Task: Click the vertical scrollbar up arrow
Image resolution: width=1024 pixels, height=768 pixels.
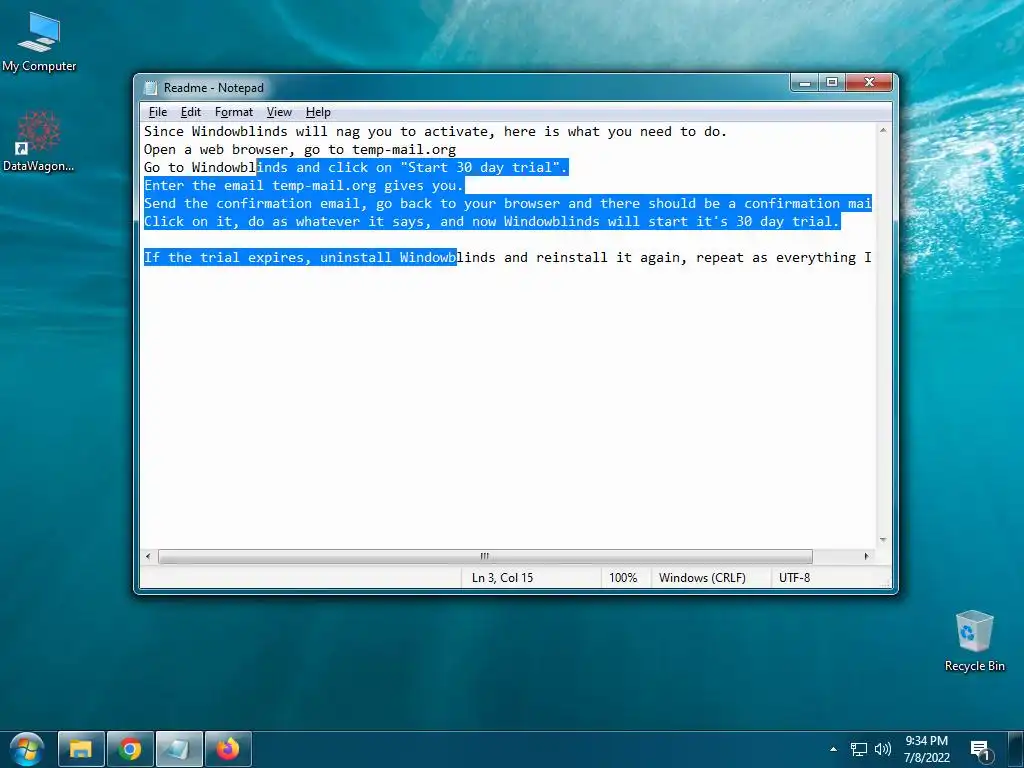Action: [x=883, y=131]
